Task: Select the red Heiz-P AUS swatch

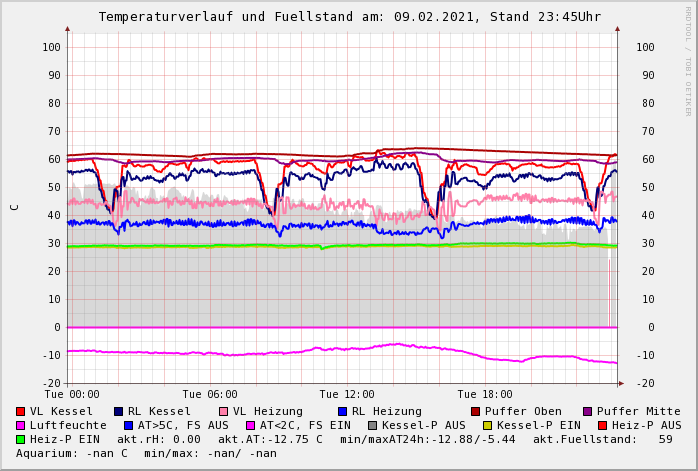Action: (602, 425)
